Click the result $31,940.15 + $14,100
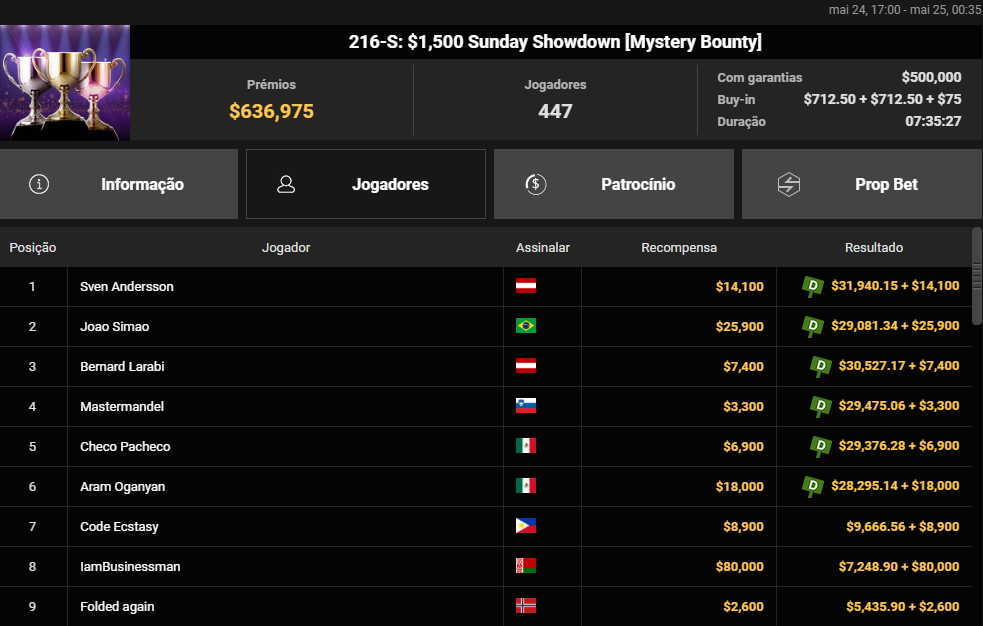 [x=895, y=286]
